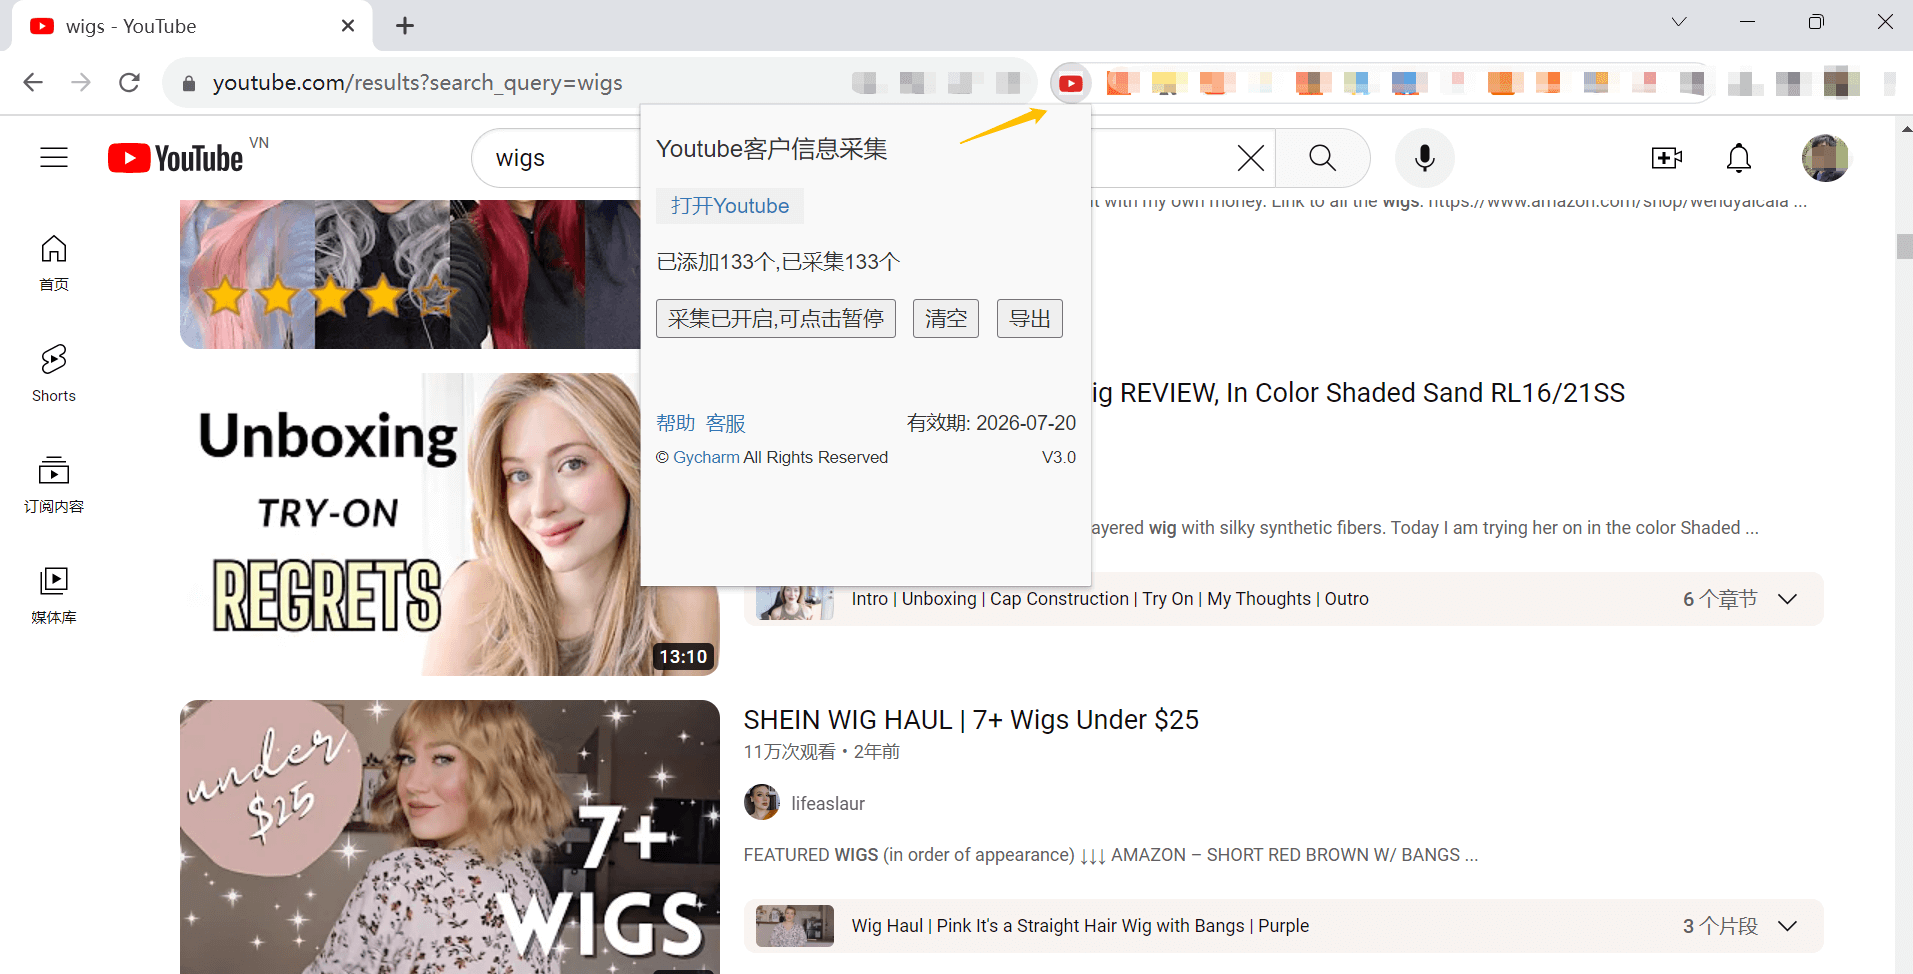Click 导出 to export data
1913x974 pixels.
[1030, 319]
